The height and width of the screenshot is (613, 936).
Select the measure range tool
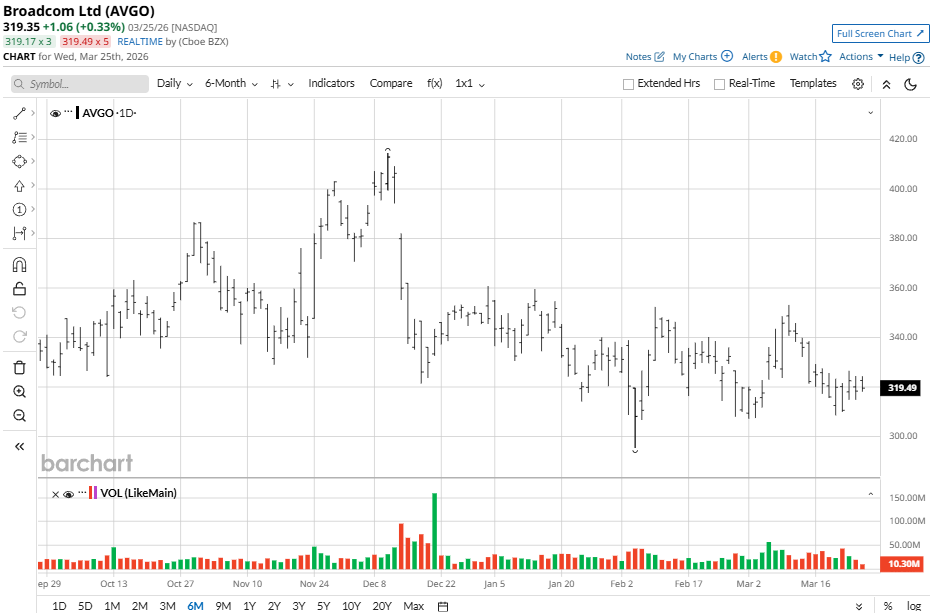[x=19, y=233]
